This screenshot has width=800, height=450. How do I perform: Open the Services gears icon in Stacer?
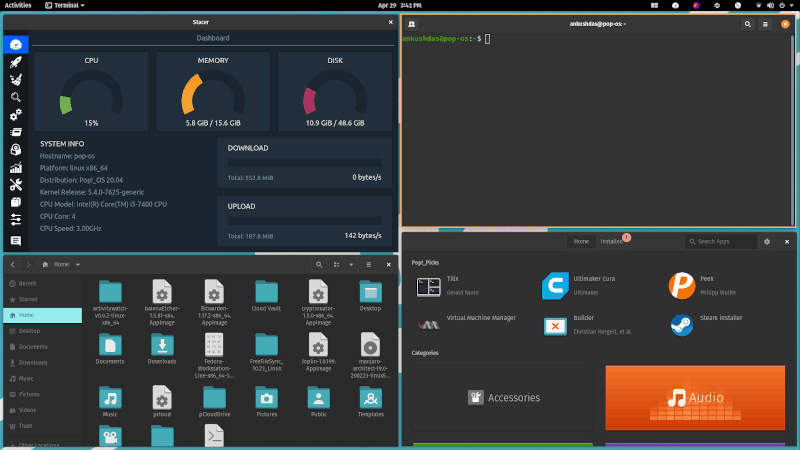[16, 115]
